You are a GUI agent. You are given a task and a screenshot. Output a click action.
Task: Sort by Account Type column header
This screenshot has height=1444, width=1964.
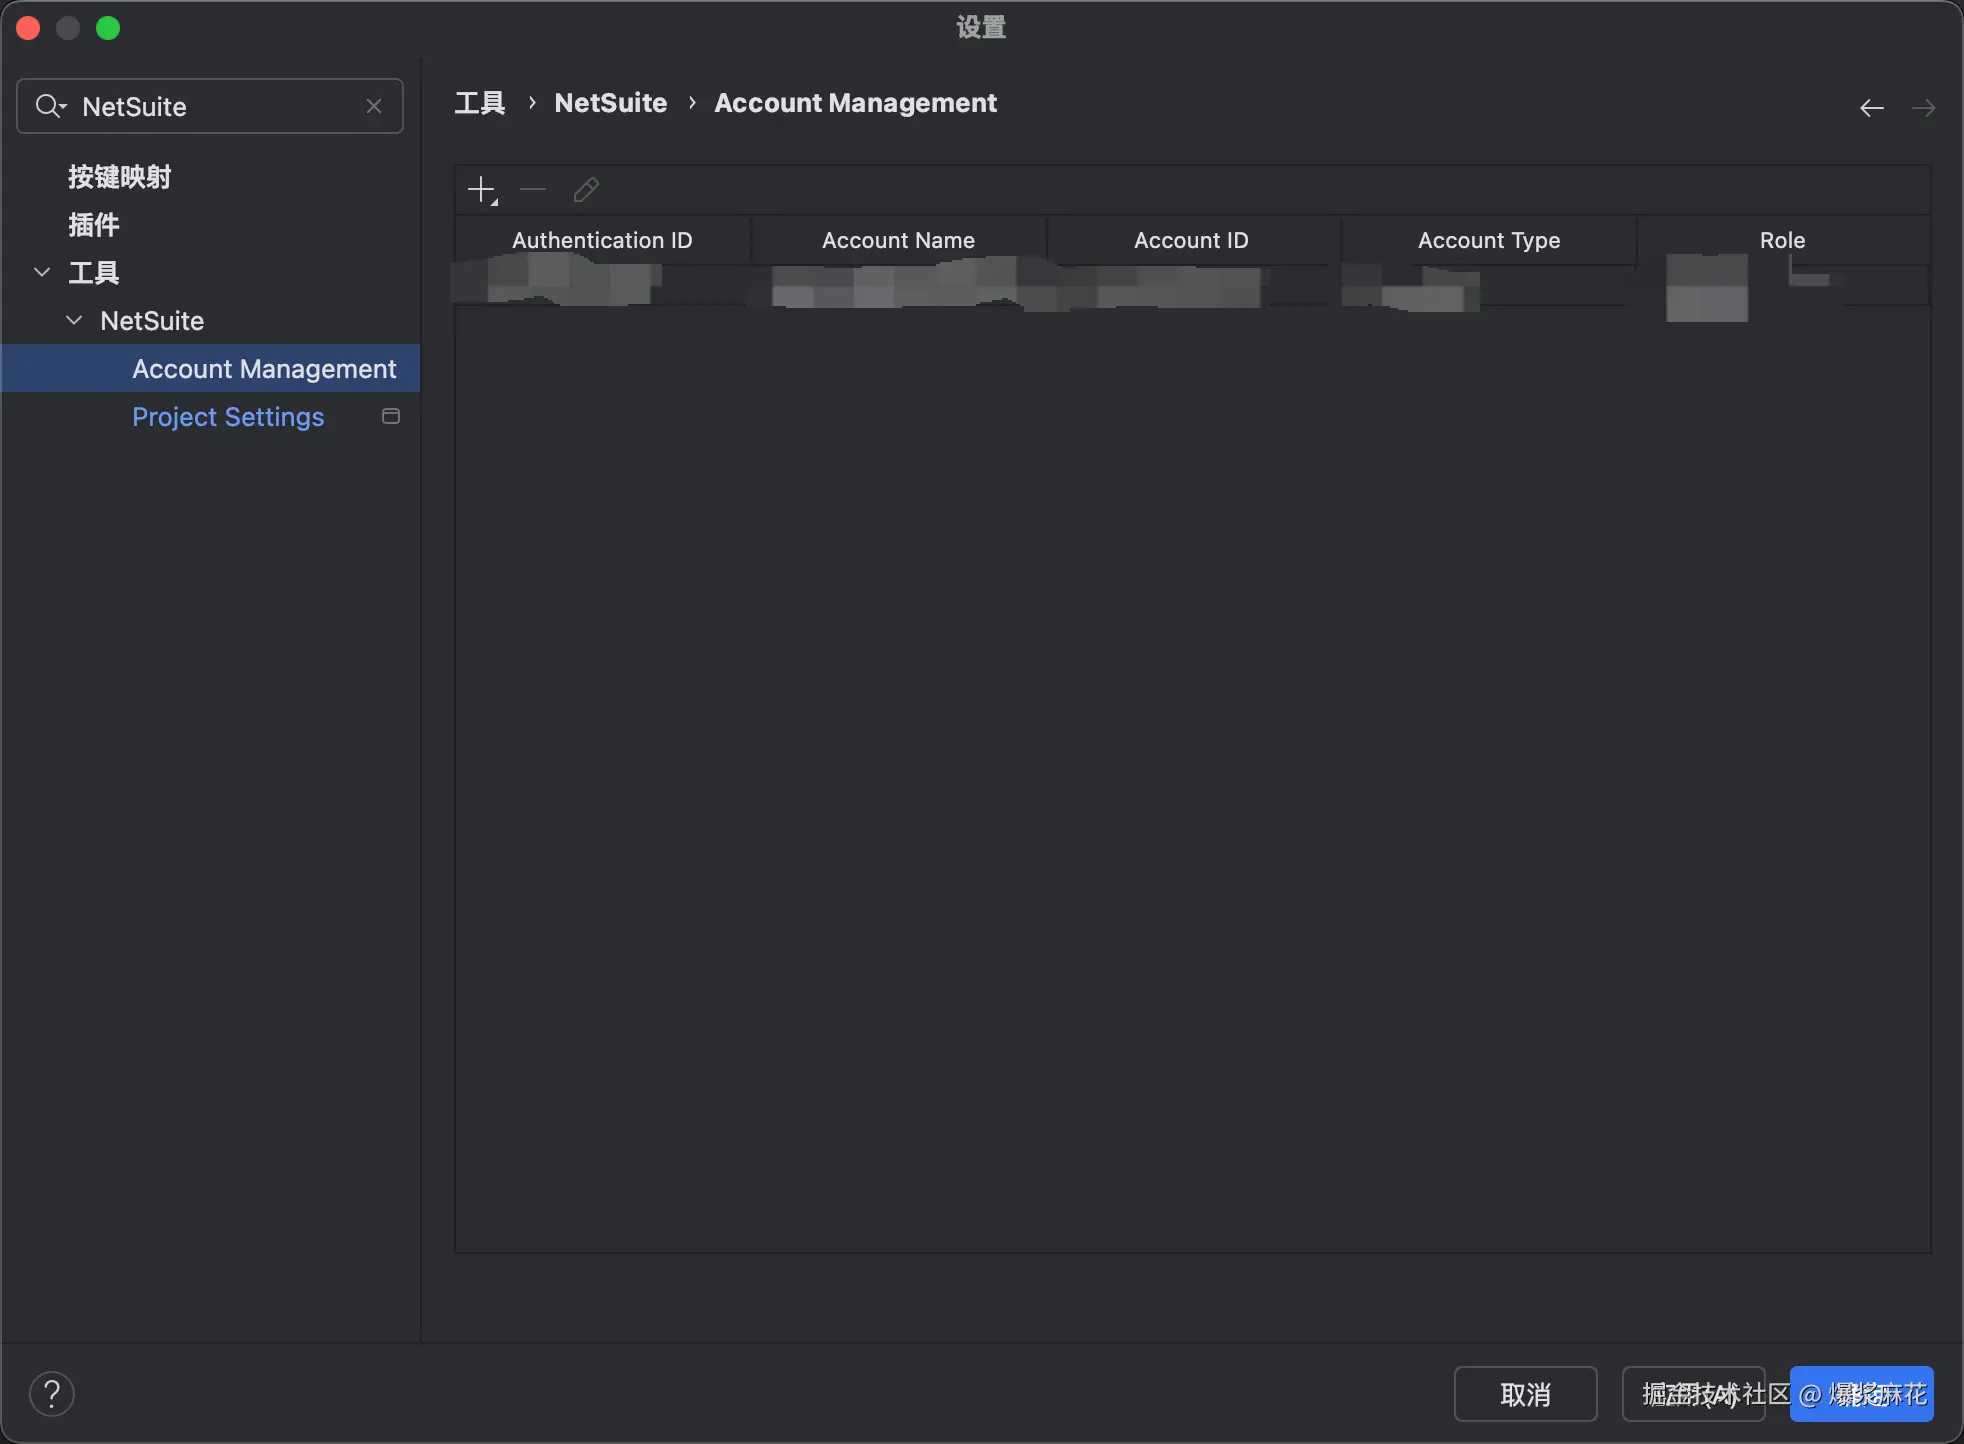tap(1488, 240)
